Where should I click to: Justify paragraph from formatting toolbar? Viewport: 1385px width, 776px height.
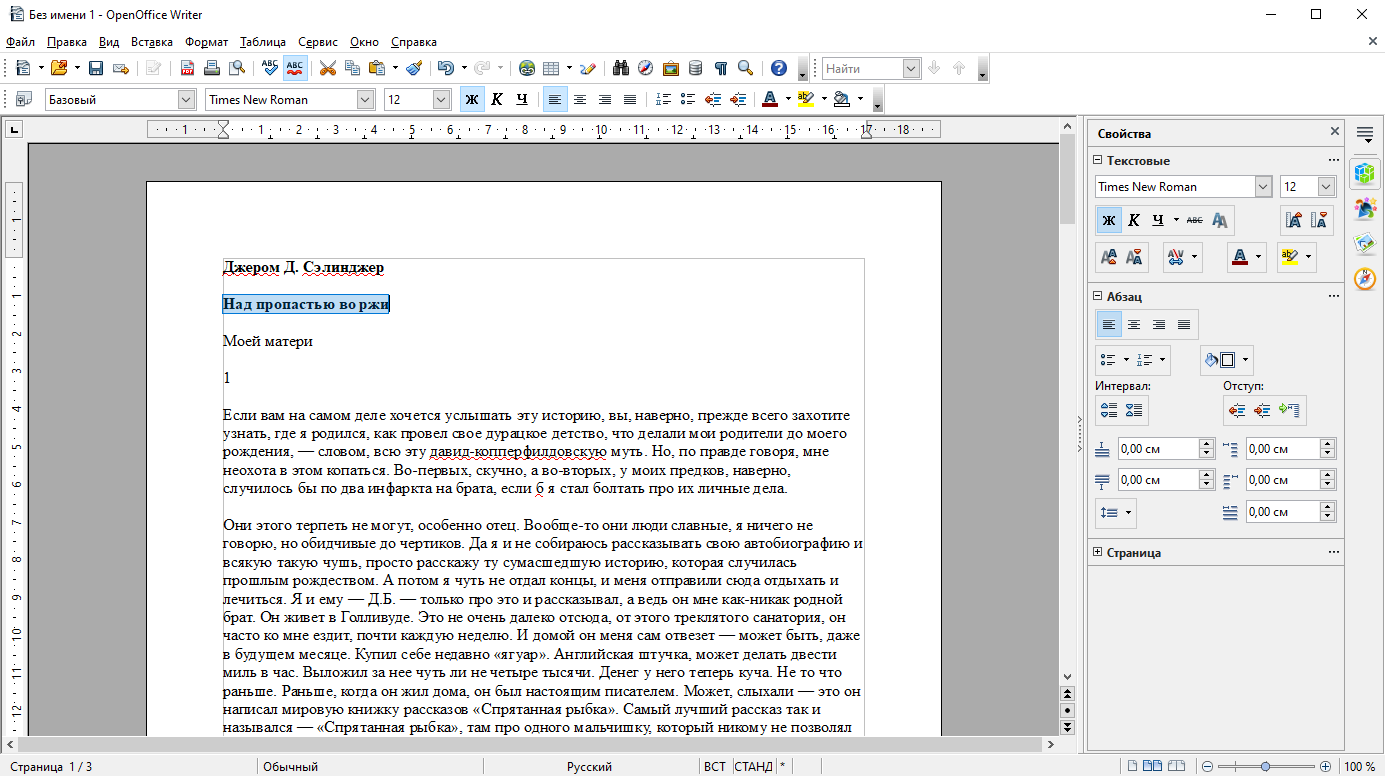pyautogui.click(x=630, y=99)
